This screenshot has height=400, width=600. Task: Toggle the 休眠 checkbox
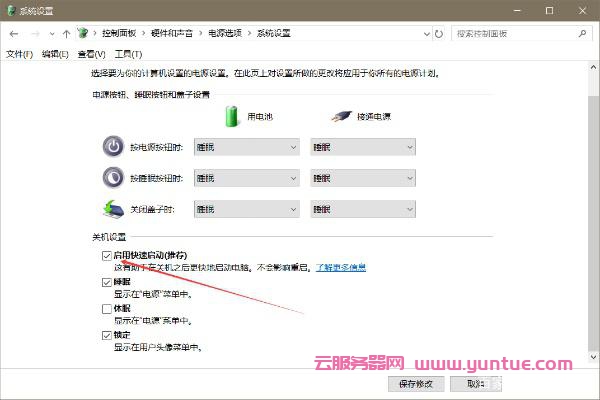107,309
